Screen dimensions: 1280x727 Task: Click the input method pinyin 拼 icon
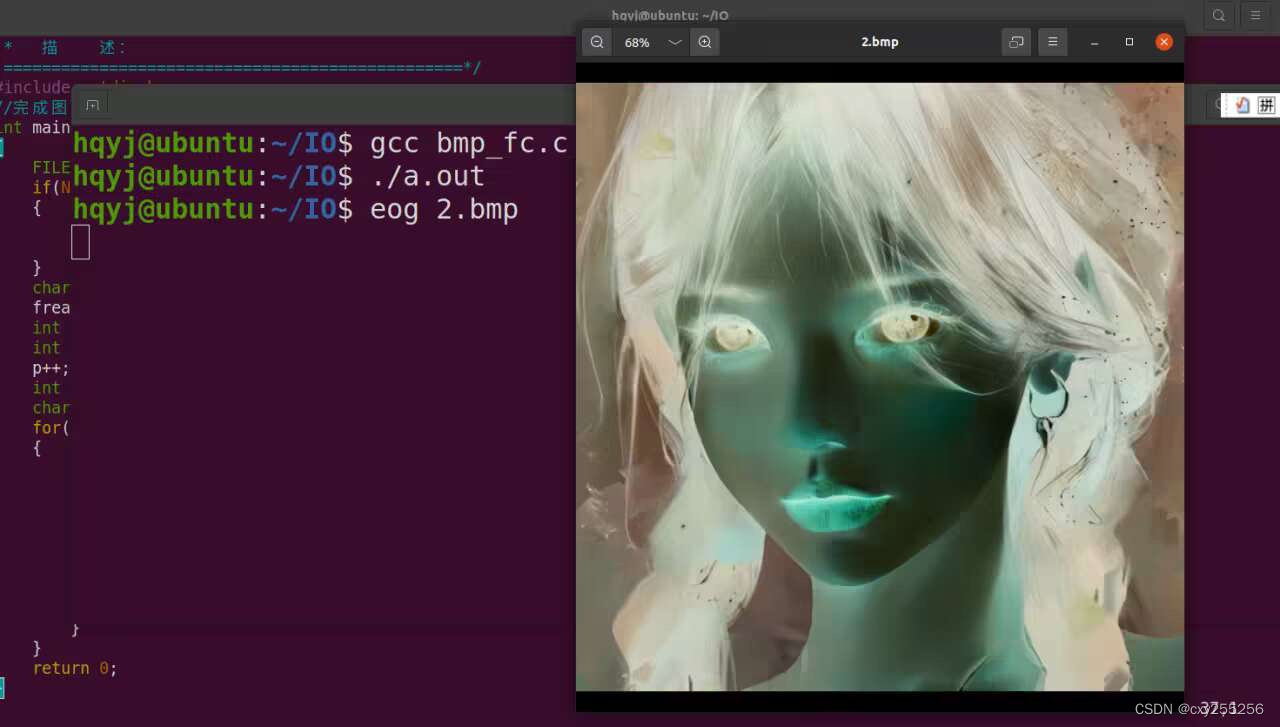click(x=1266, y=105)
